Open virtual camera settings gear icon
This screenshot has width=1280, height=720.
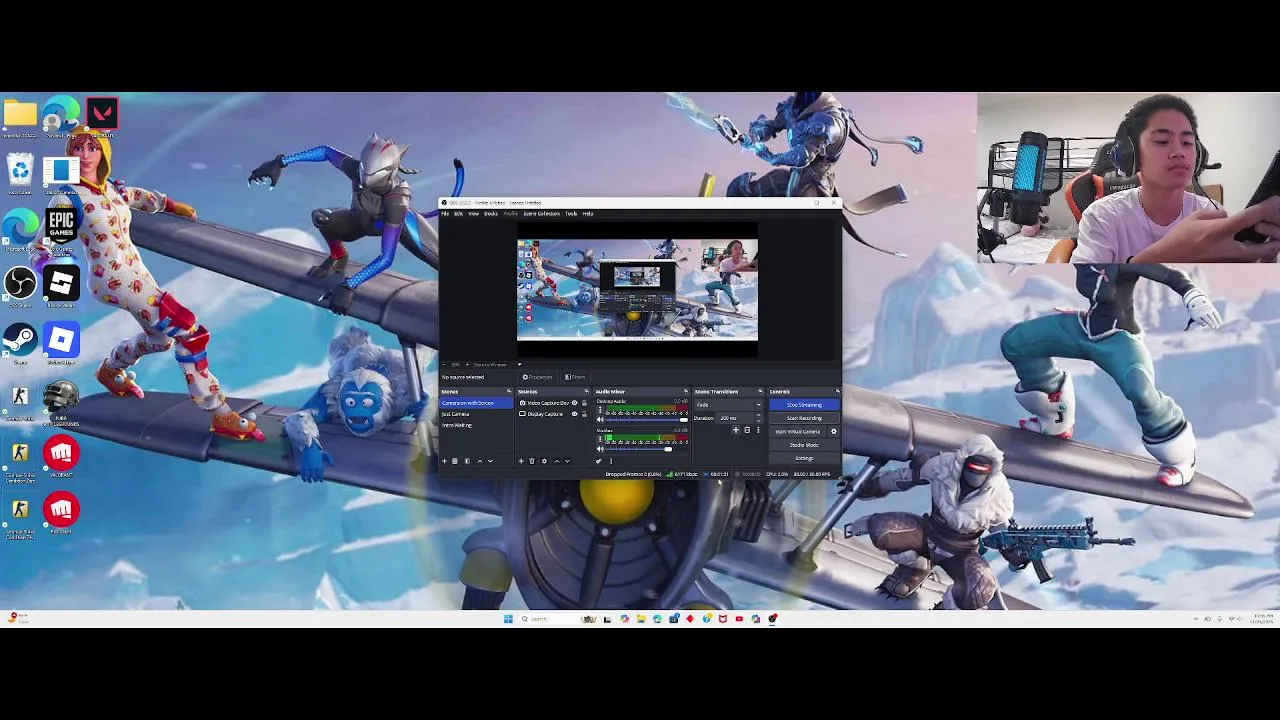tap(834, 431)
